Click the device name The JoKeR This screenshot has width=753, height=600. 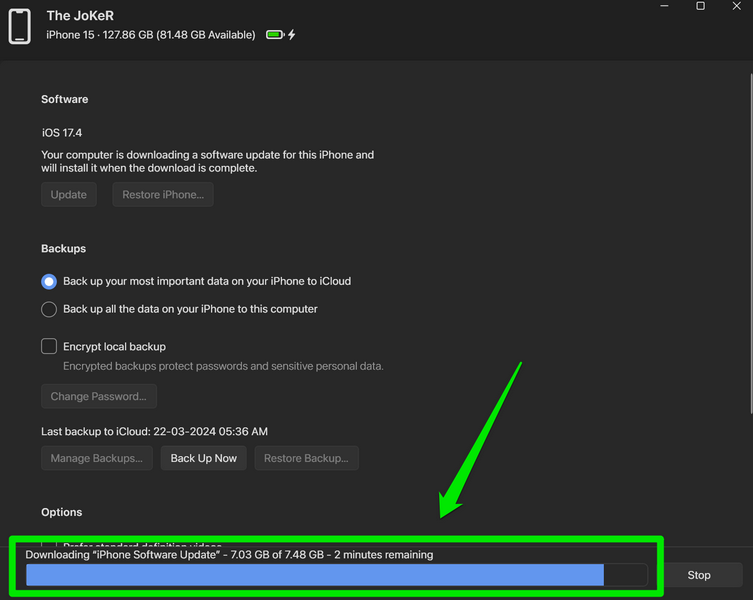79,16
